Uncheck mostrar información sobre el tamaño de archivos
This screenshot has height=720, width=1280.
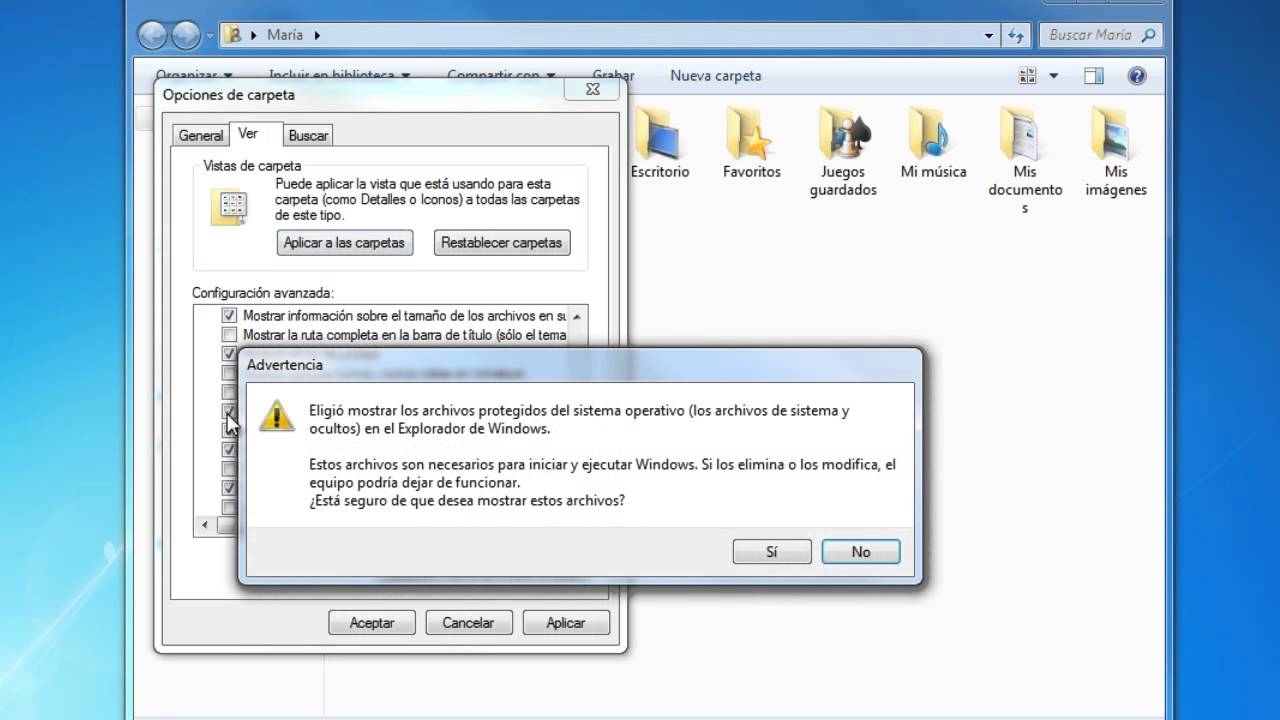tap(229, 314)
